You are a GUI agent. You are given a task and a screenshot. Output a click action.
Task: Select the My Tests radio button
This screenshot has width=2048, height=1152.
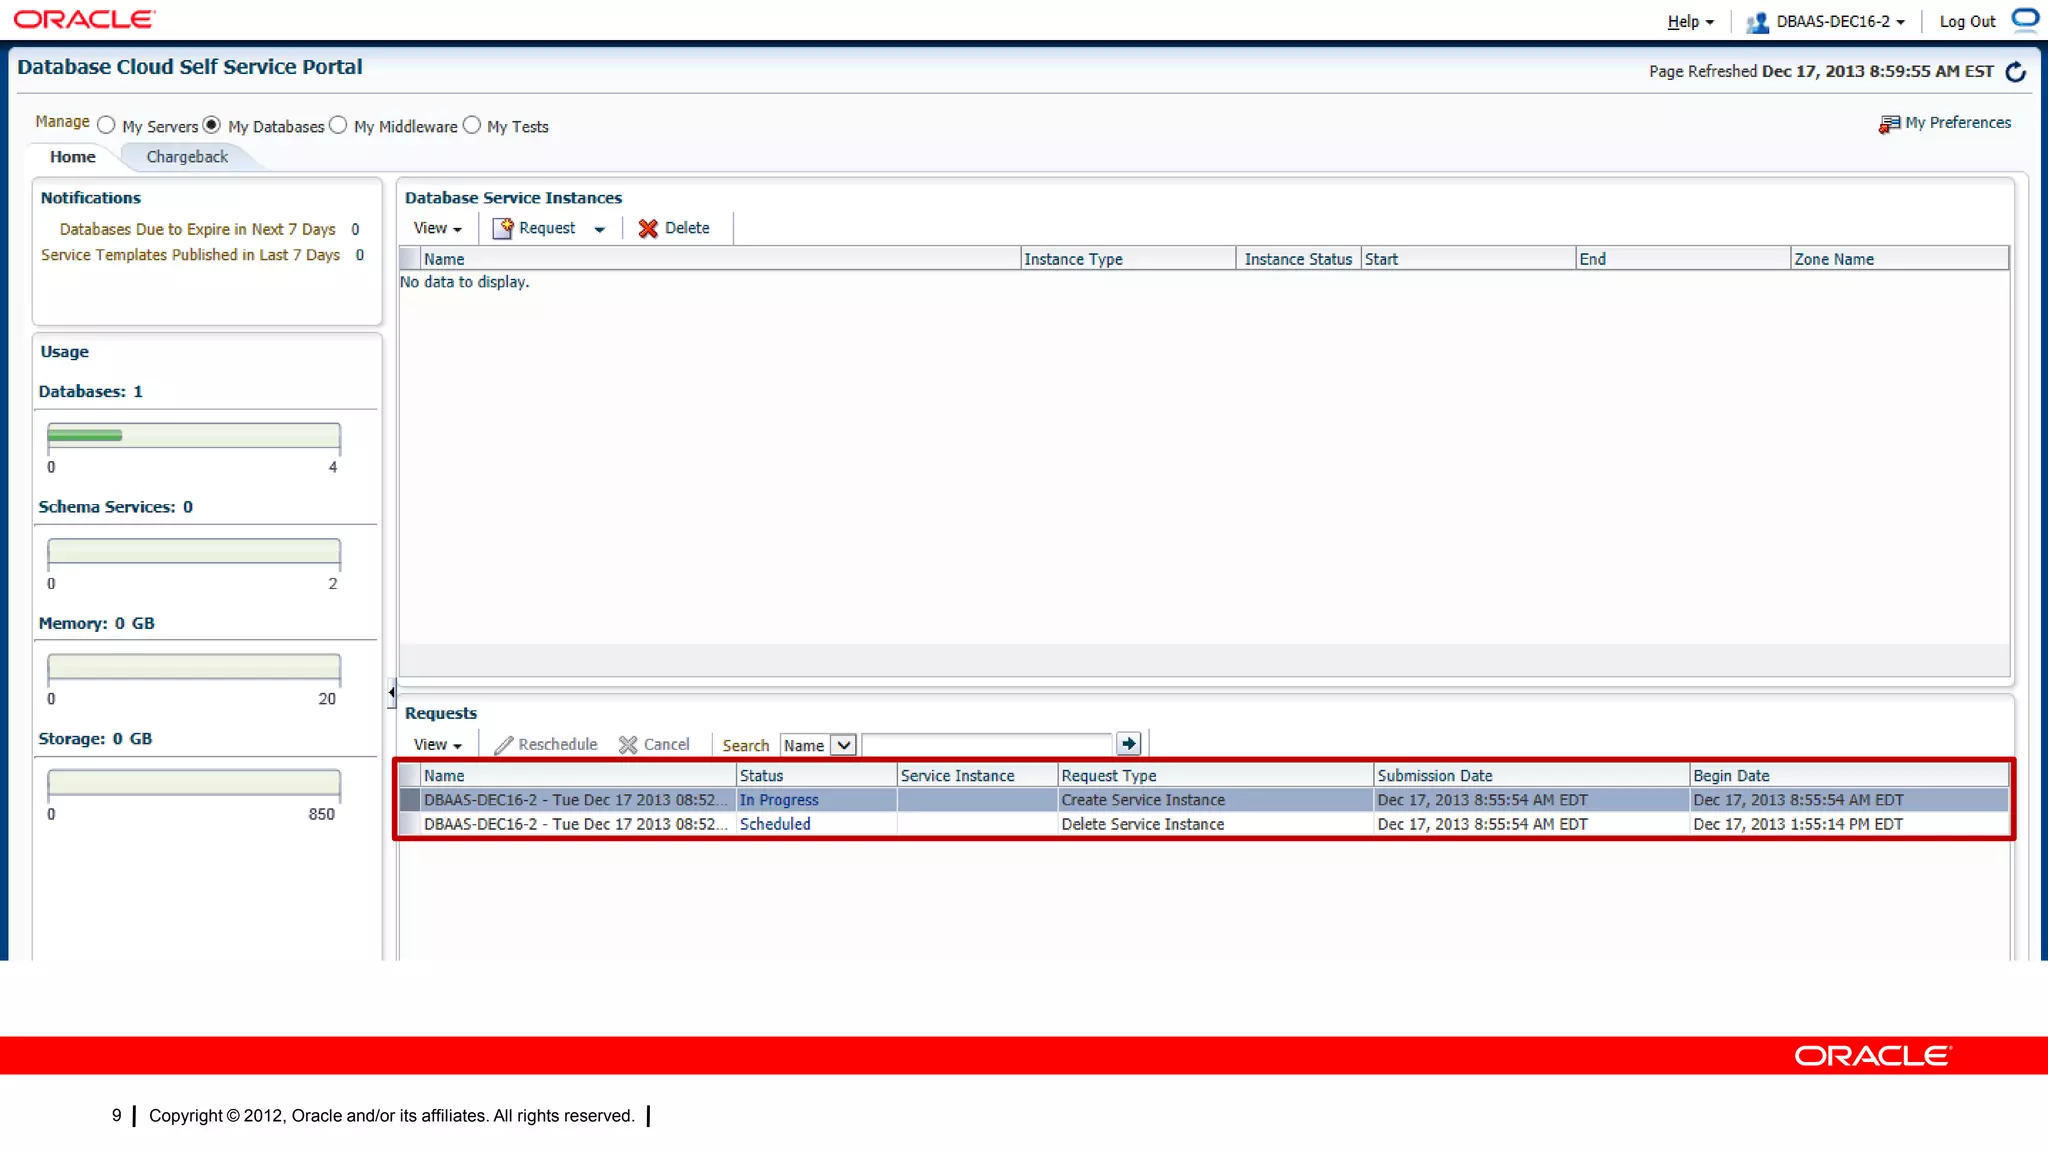(471, 125)
